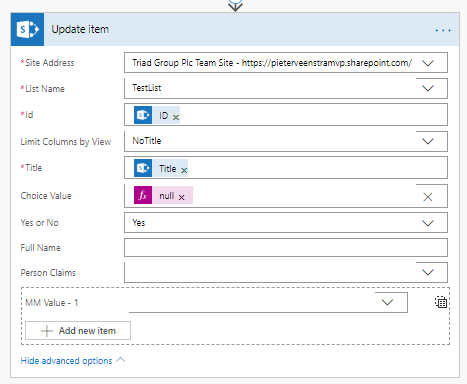
Task: Open the Limit Columns by View dropdown
Action: pyautogui.click(x=428, y=141)
